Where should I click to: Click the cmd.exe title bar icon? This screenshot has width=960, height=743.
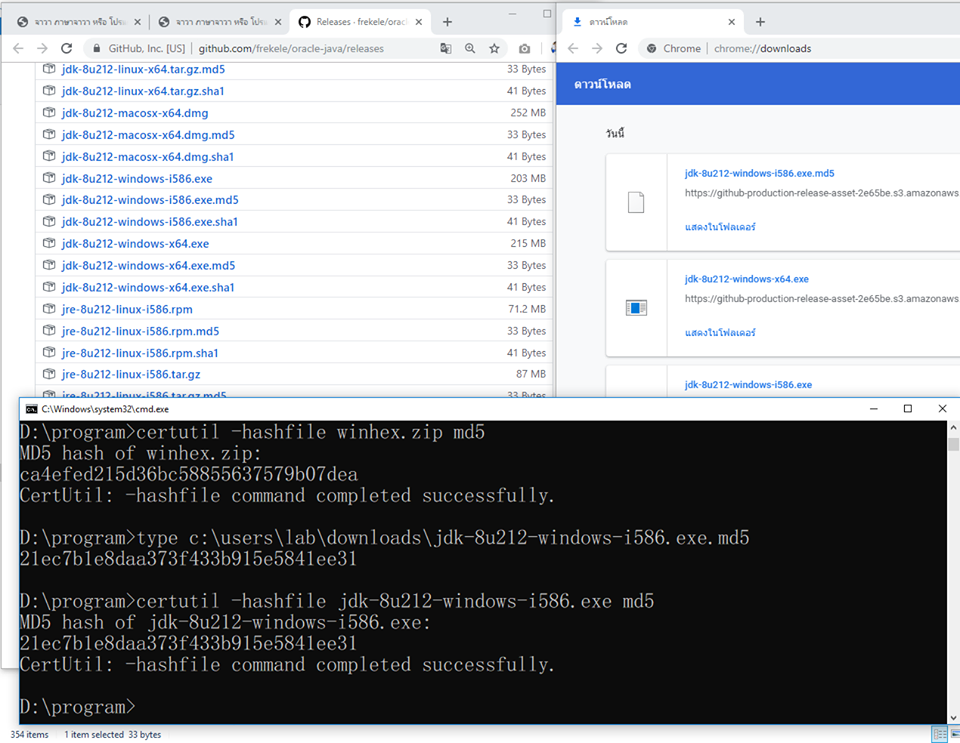pyautogui.click(x=31, y=409)
